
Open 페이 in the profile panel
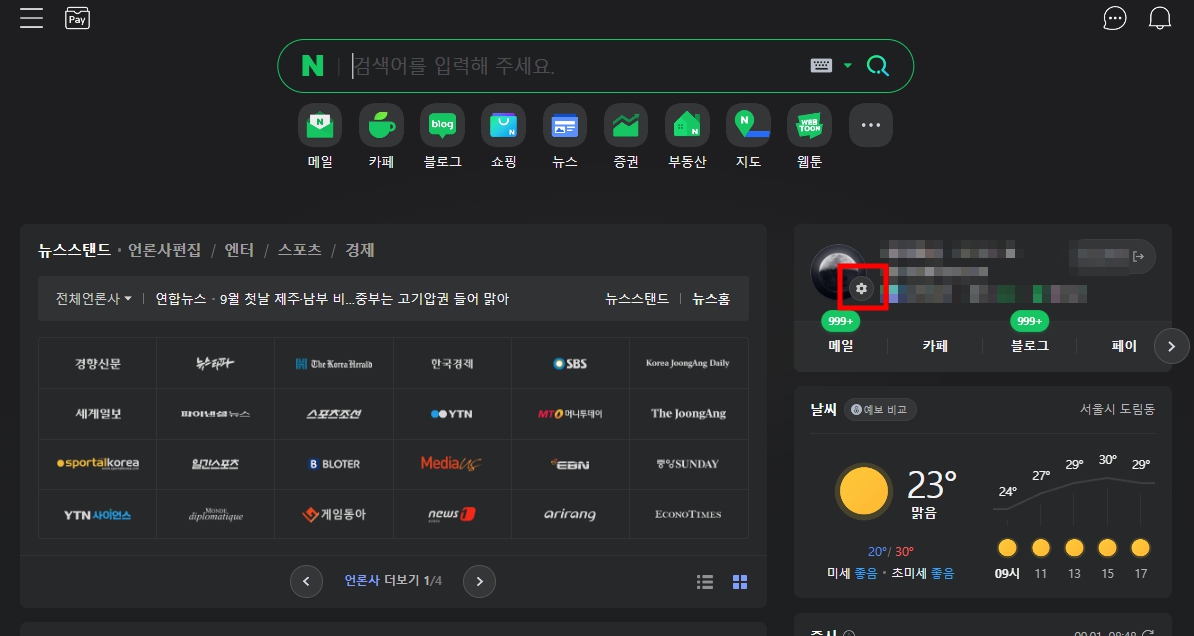click(1124, 345)
